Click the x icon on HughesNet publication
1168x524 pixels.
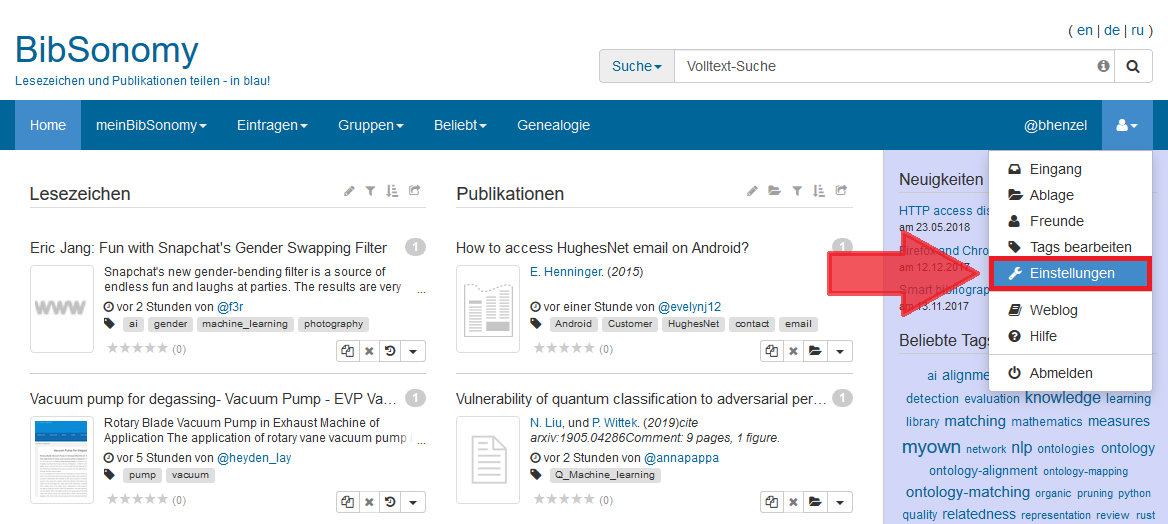tap(793, 351)
